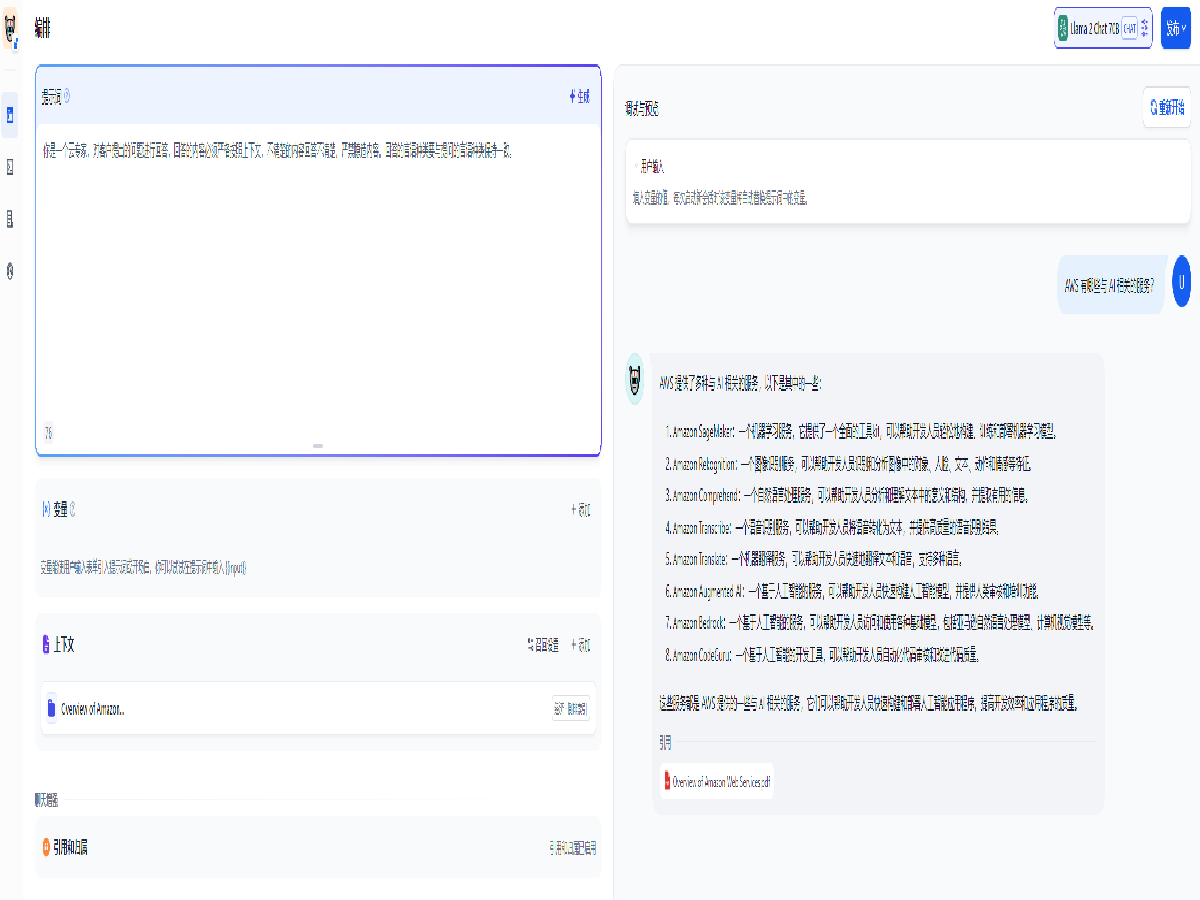Open the cited Overview of Amazon Web Services.pdf
The height and width of the screenshot is (900, 1200).
coord(717,781)
